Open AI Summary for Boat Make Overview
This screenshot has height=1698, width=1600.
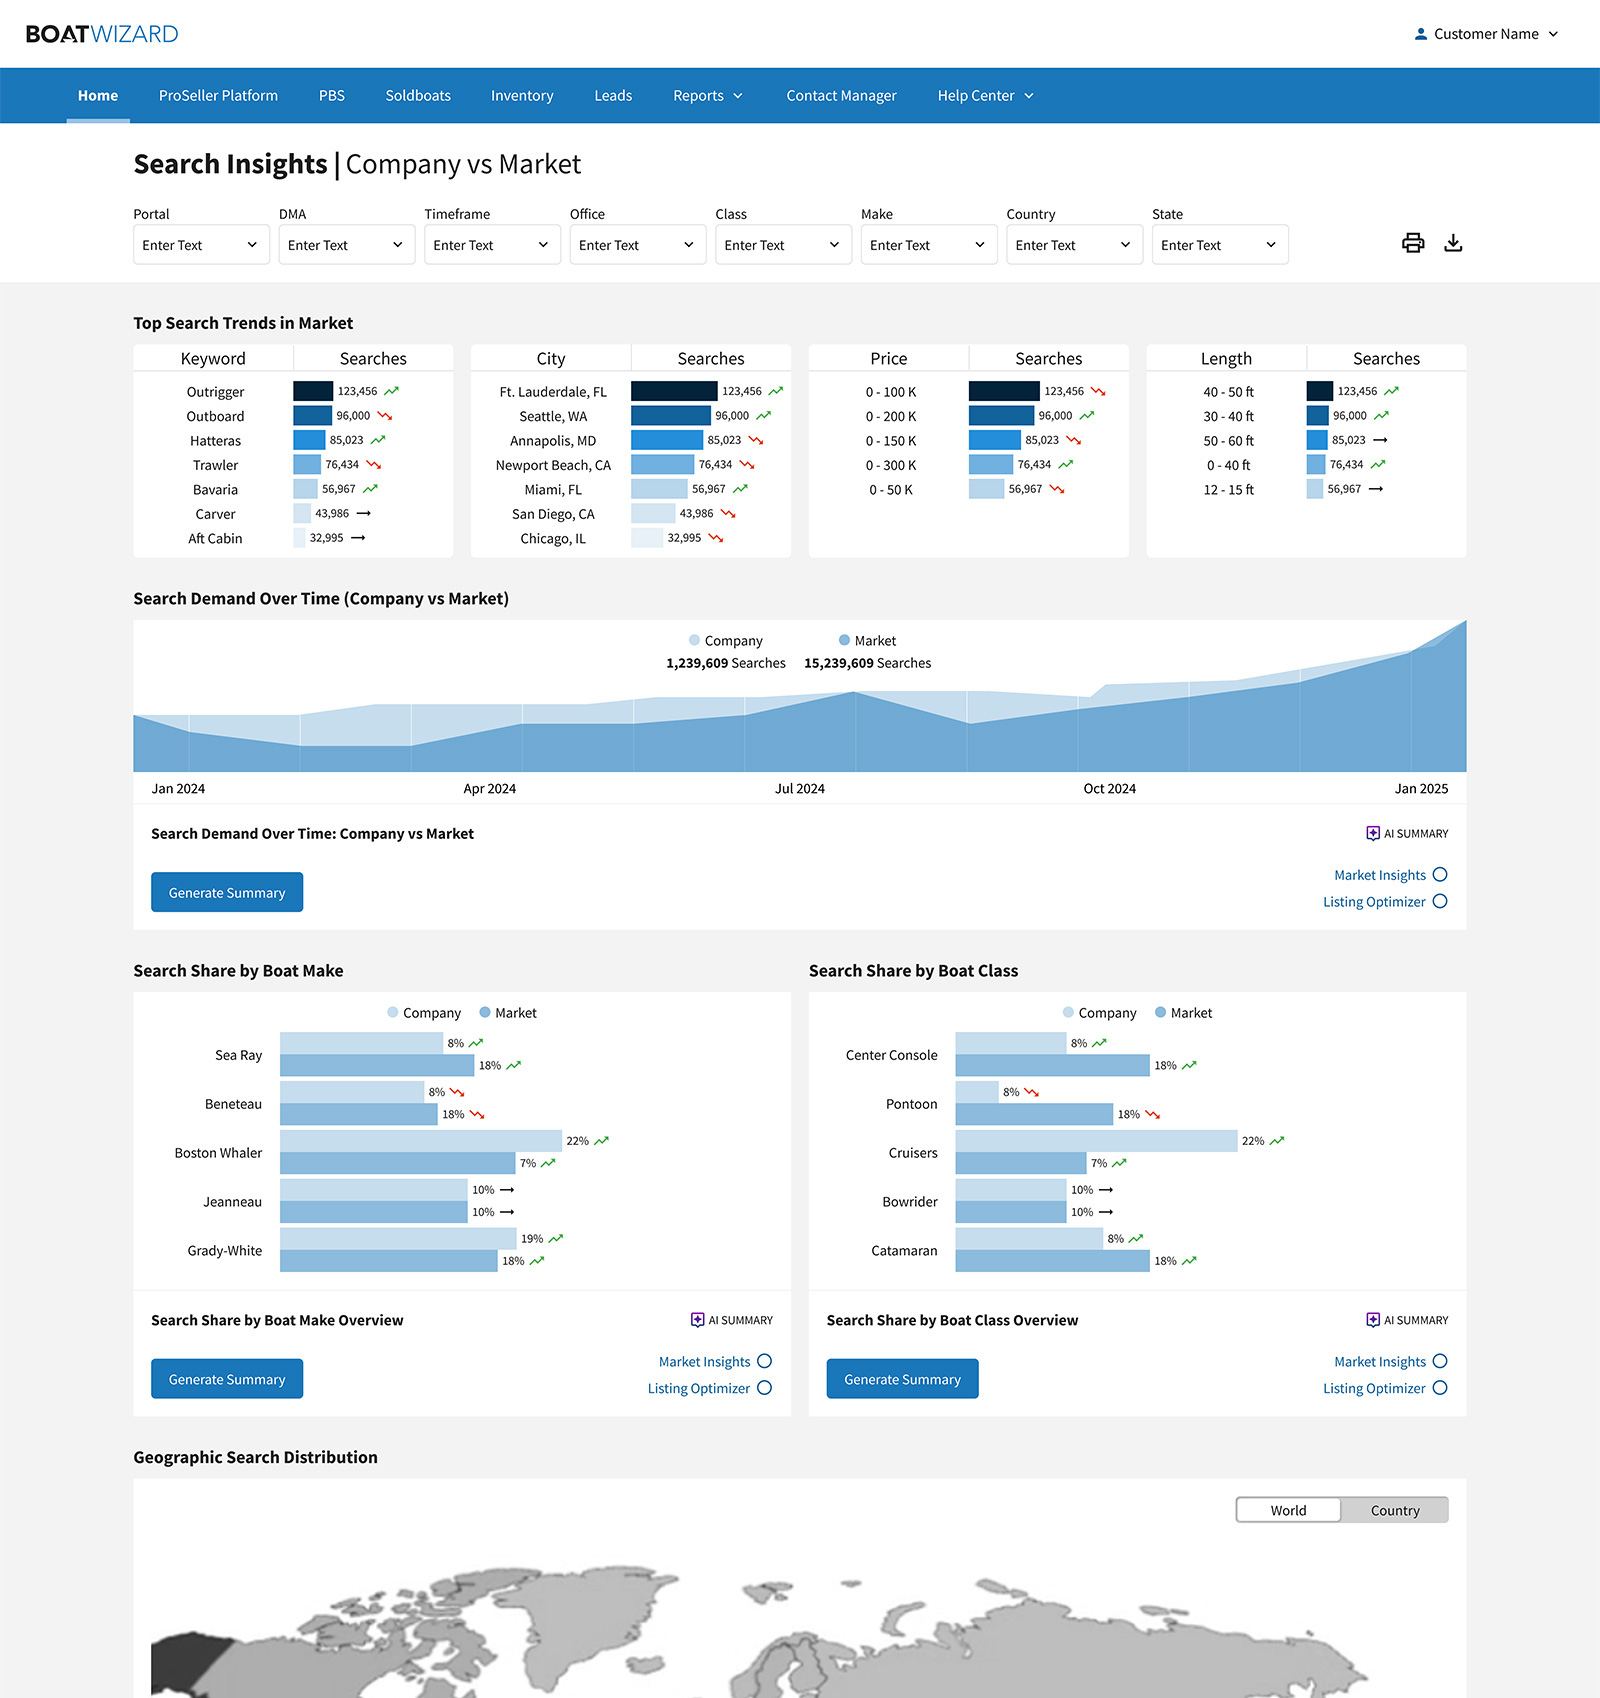pos(731,1319)
